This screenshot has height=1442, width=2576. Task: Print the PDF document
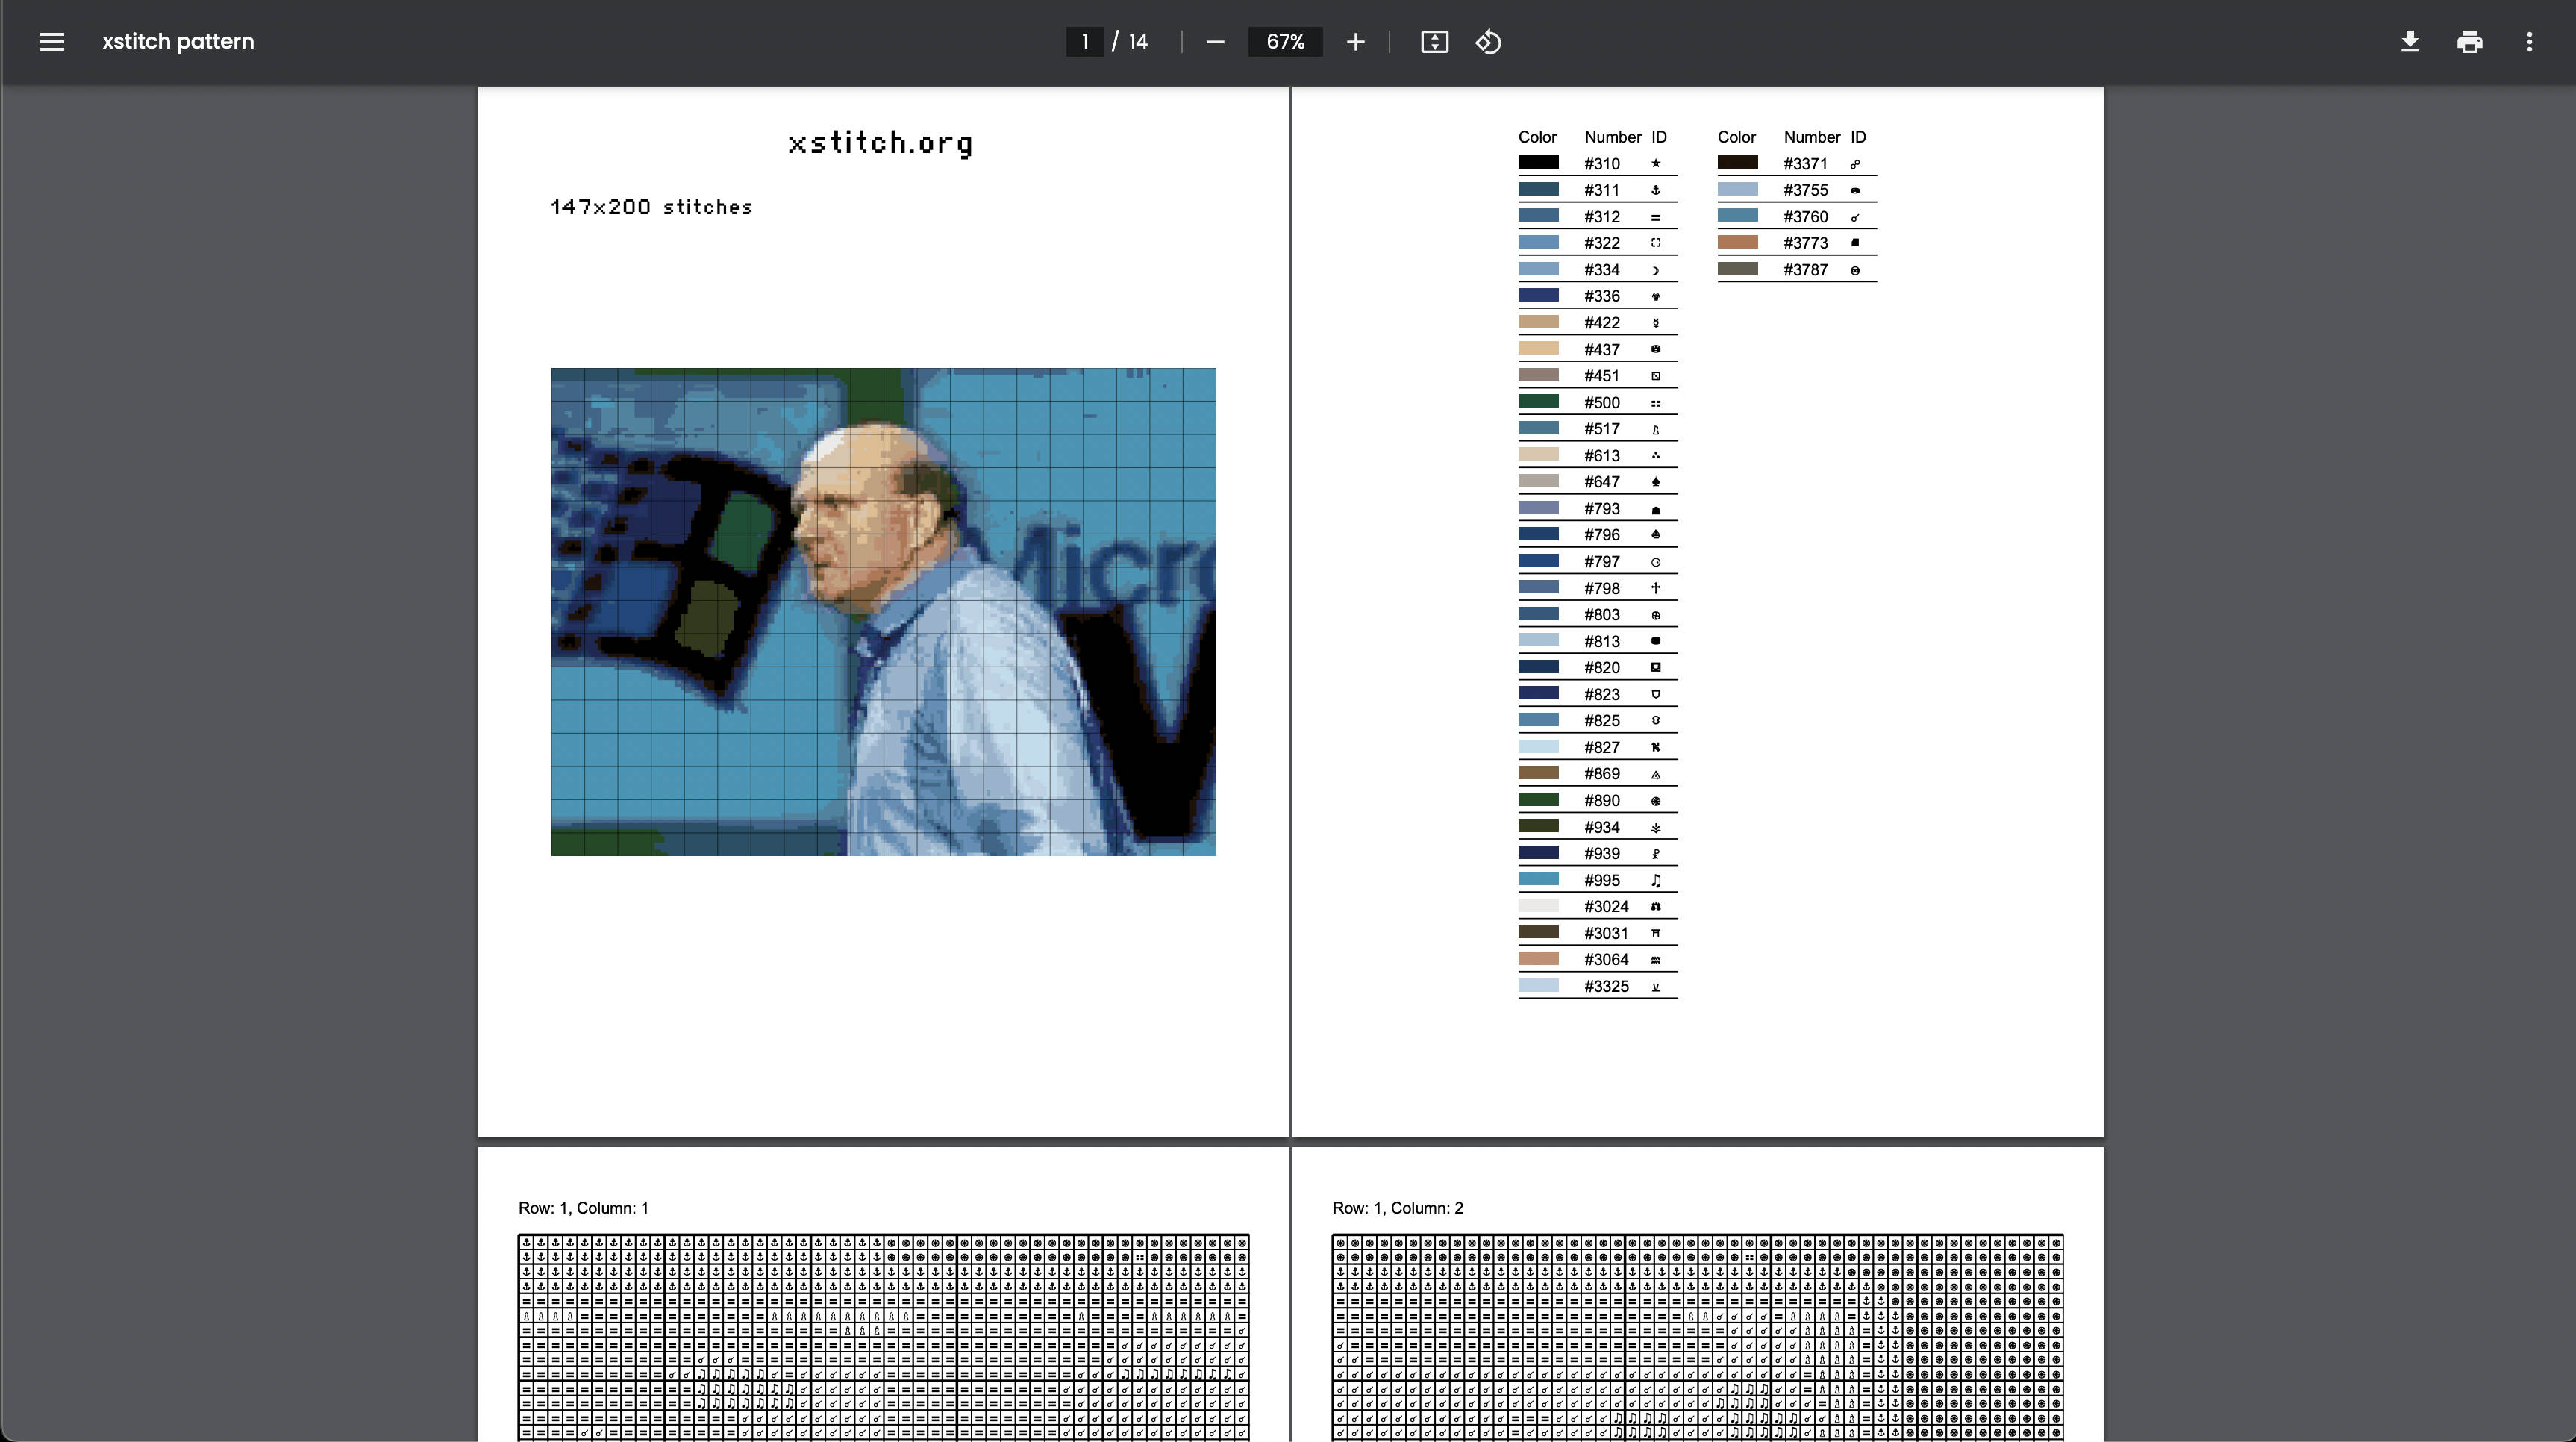point(2469,42)
